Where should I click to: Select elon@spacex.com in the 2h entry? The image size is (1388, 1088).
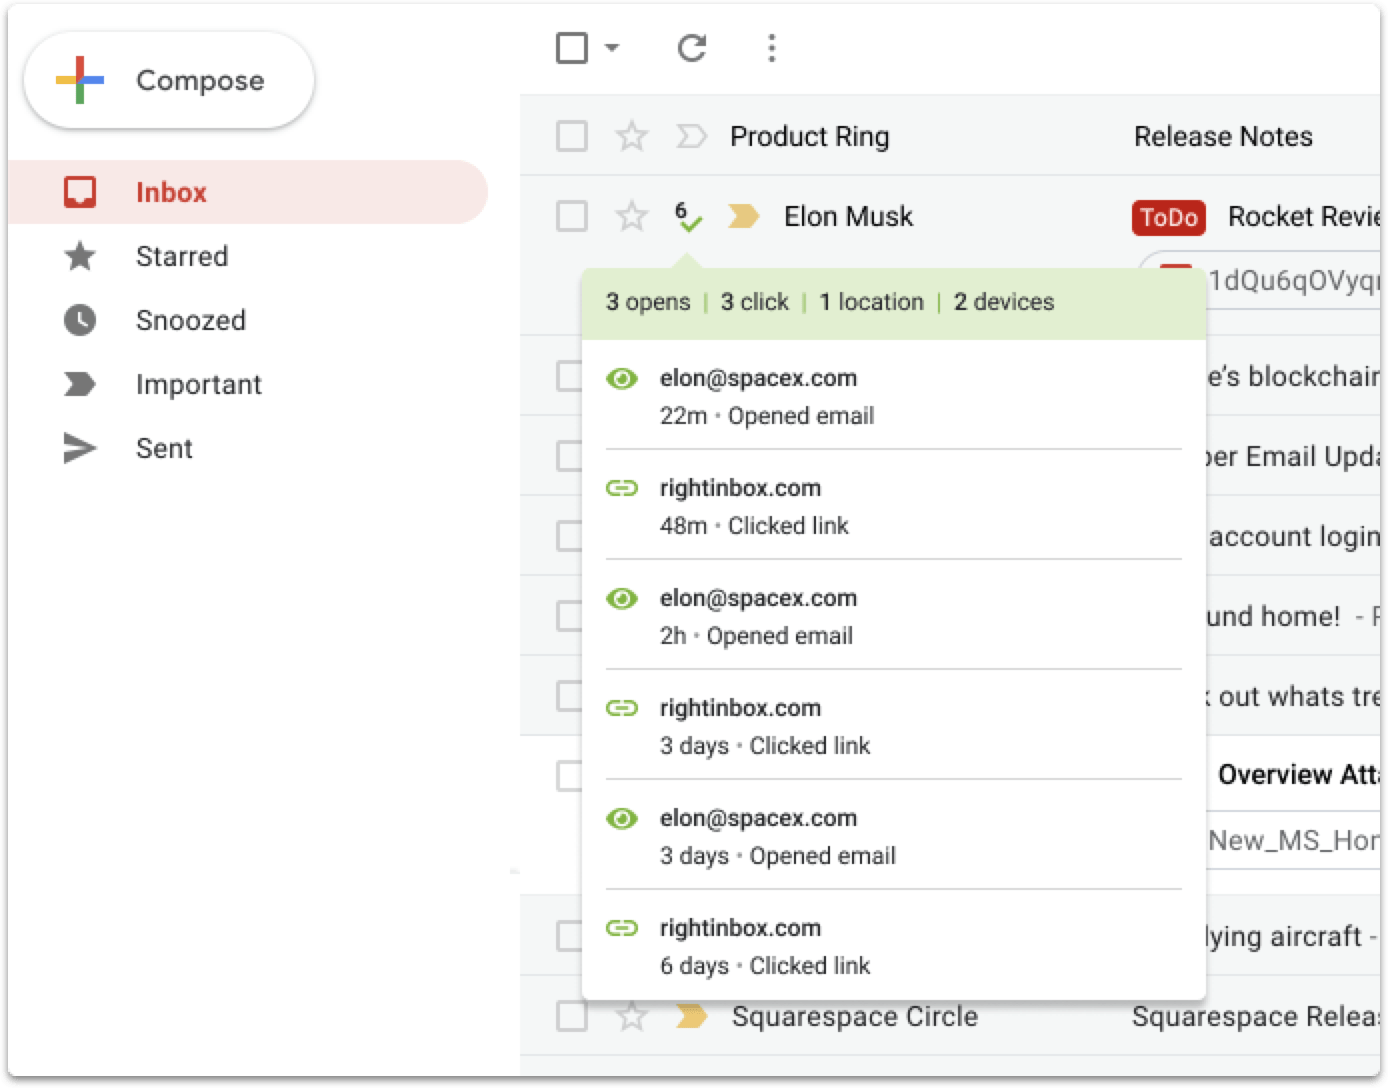click(x=758, y=598)
